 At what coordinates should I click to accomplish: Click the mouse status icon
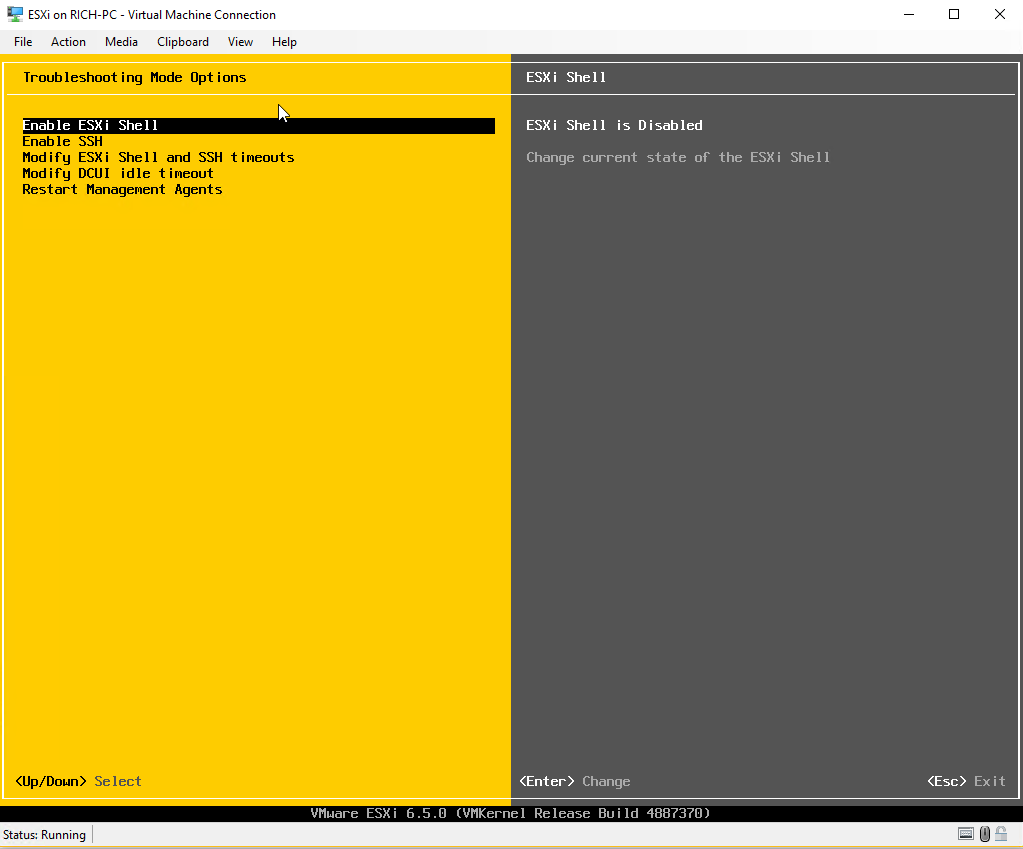point(985,834)
